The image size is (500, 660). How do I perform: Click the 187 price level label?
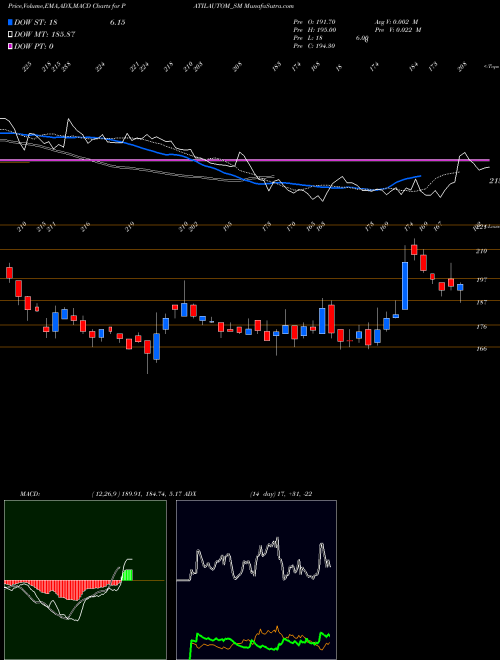tap(481, 303)
